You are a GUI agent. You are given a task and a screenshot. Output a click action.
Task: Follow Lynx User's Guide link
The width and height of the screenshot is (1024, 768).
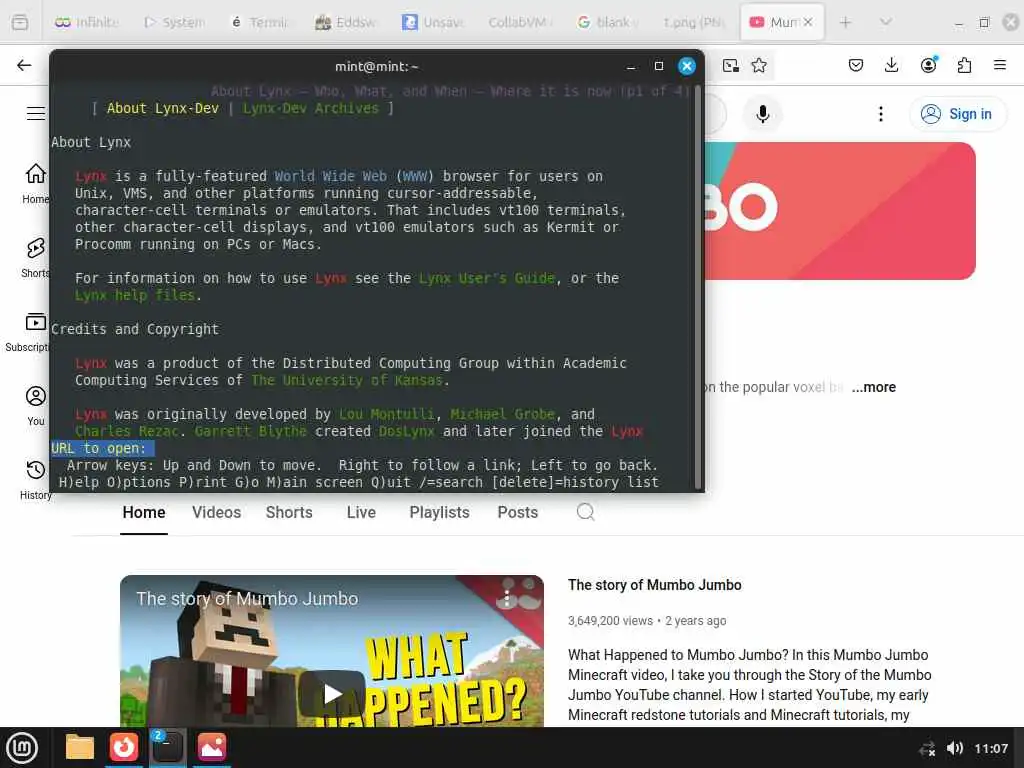point(487,278)
